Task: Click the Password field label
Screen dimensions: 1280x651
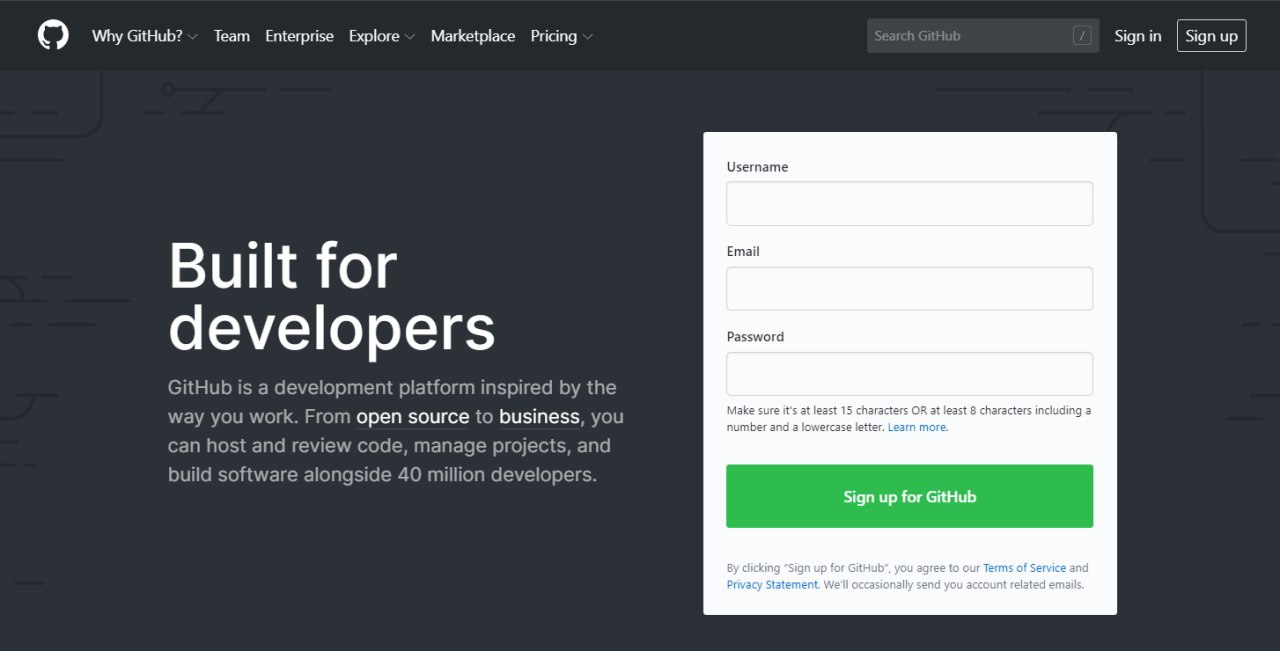Action: point(755,337)
